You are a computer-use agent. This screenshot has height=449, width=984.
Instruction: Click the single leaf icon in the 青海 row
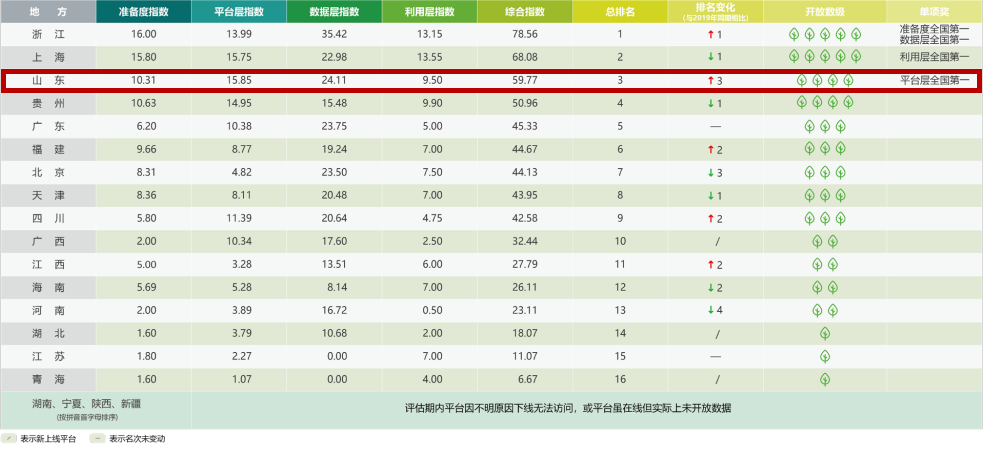click(825, 379)
